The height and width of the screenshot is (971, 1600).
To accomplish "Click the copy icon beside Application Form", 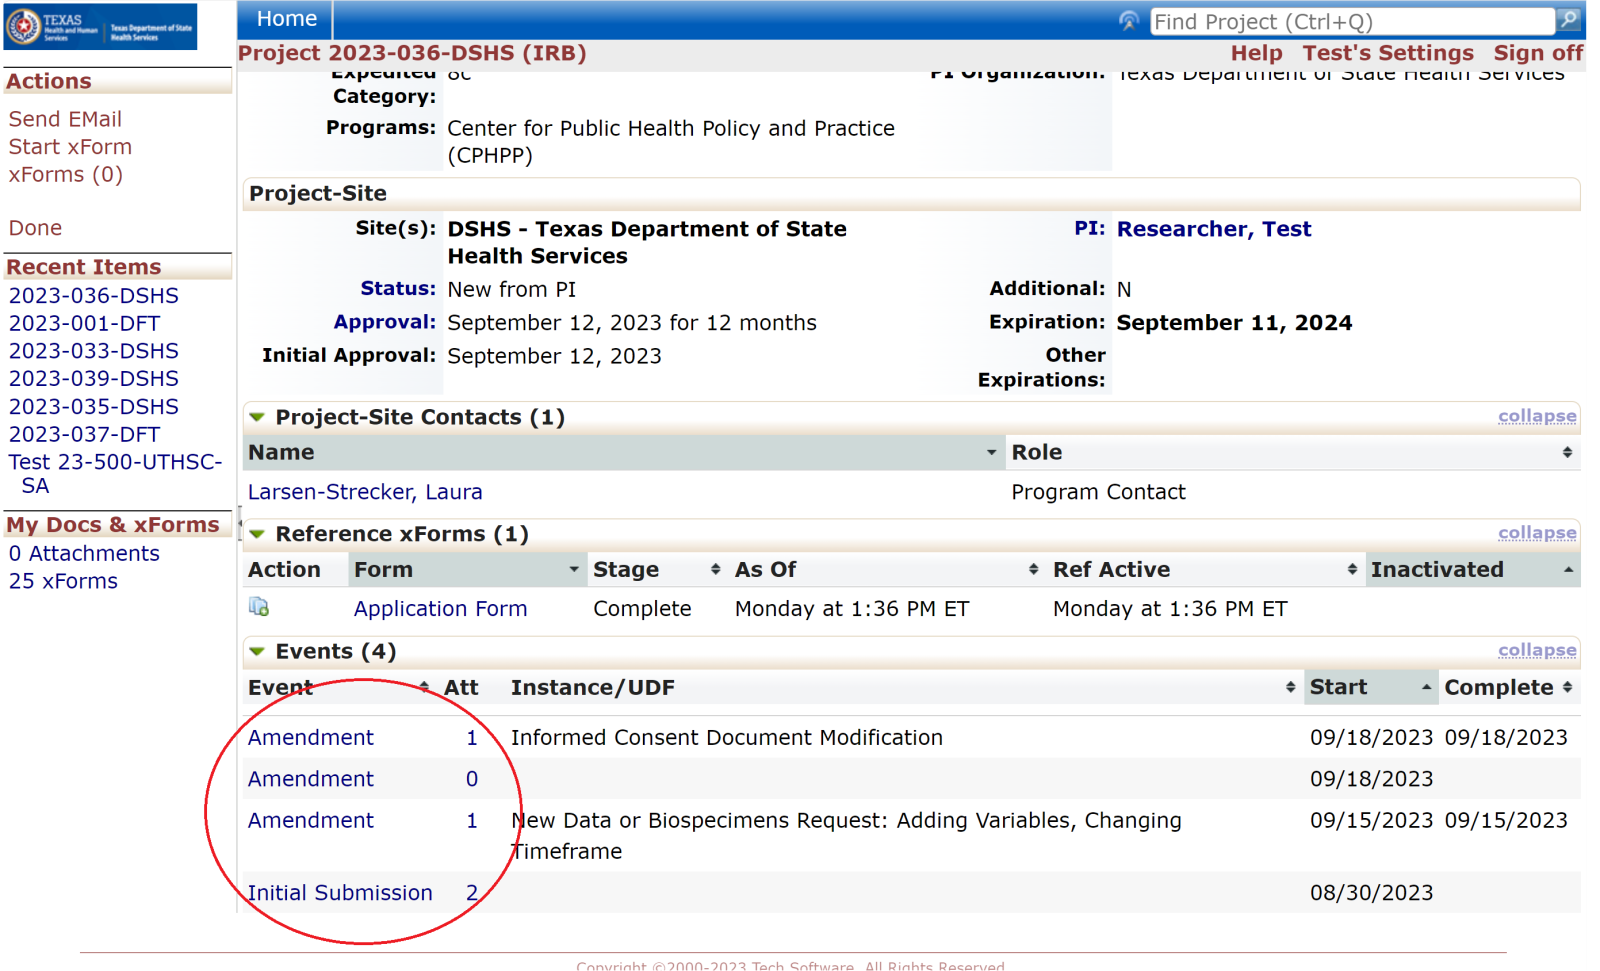I will pos(258,607).
